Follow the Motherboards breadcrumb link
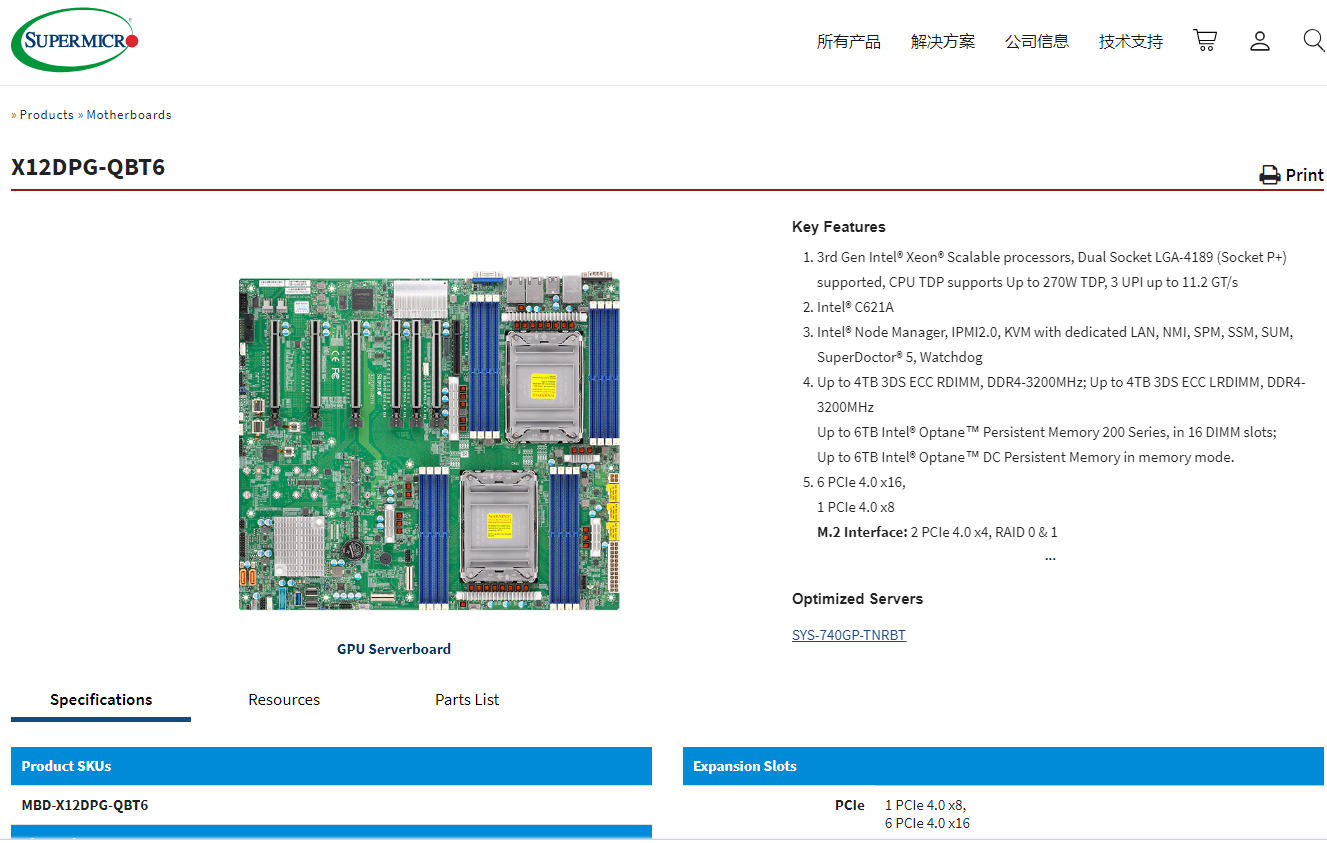Viewport: 1327px width, 843px height. [x=129, y=115]
